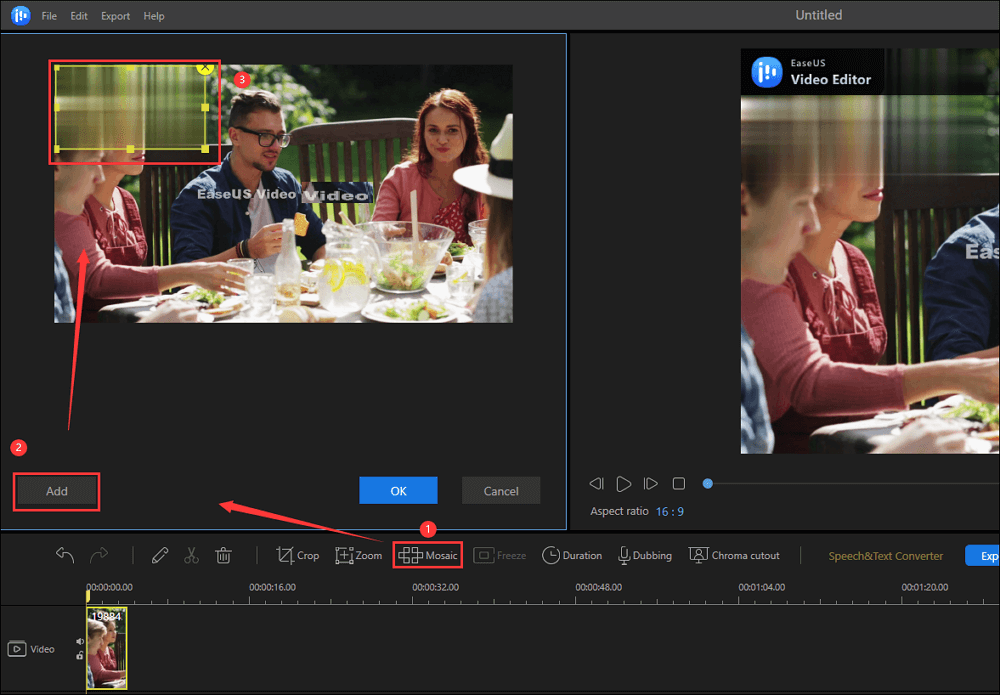Mute the Video track audio
The height and width of the screenshot is (695, 1000).
(x=80, y=642)
